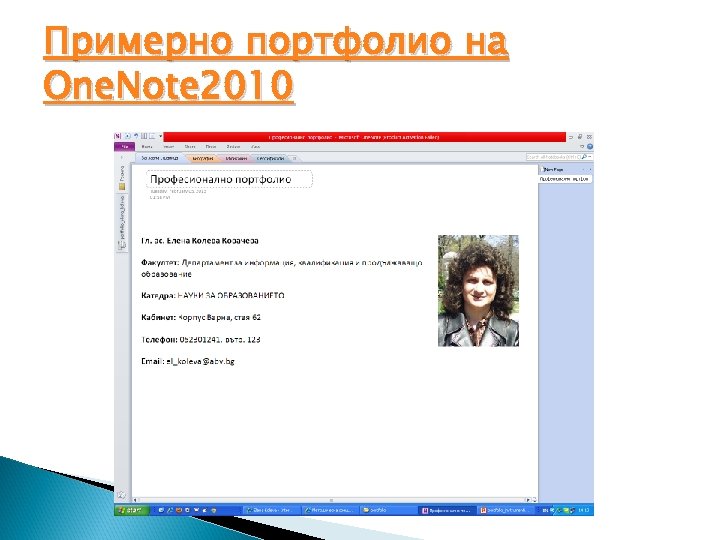Switch to the Share ribbon tab
720x540 pixels.
tap(190, 146)
